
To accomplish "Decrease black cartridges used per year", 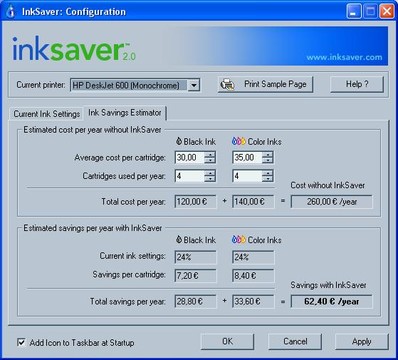I will [210, 179].
